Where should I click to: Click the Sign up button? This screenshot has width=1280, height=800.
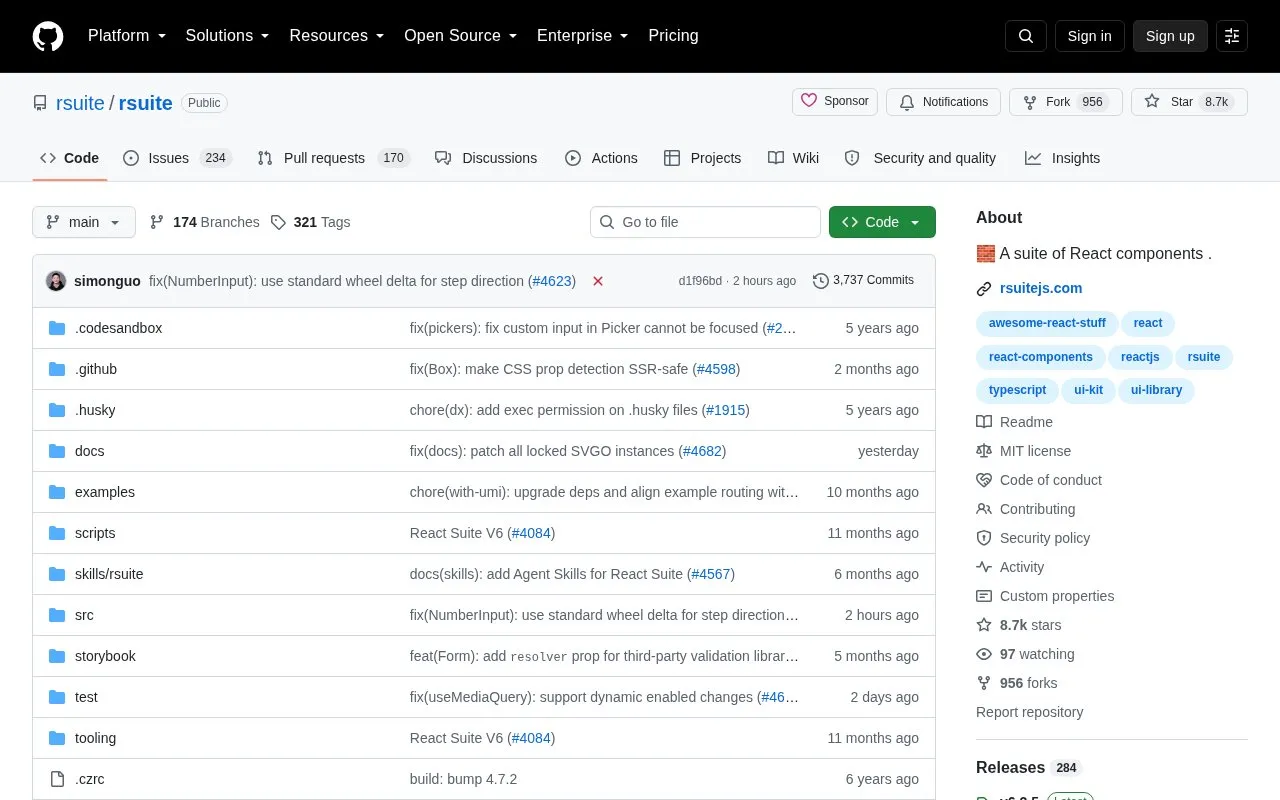[x=1170, y=36]
